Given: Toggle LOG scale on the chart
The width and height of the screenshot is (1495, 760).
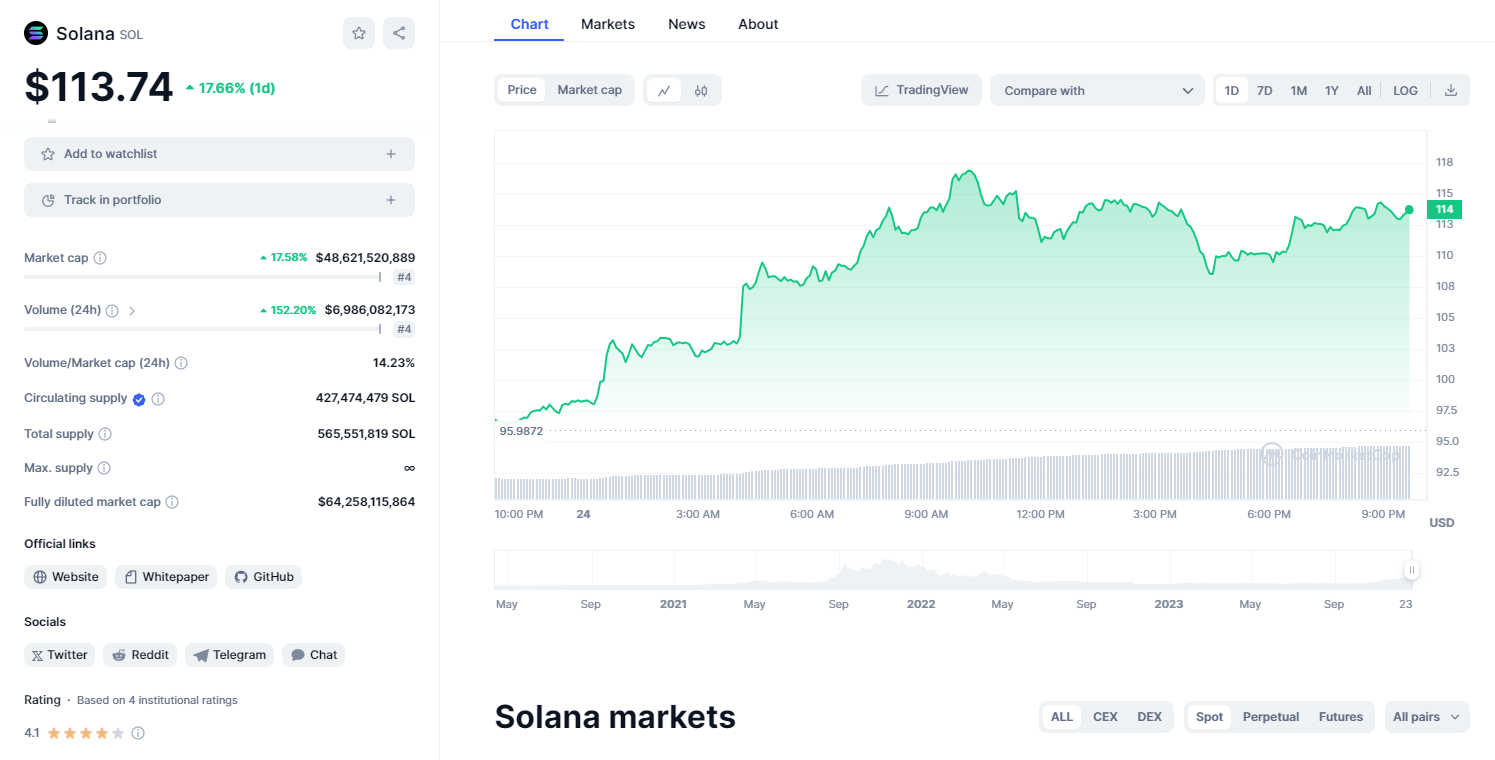Looking at the screenshot, I should click(1405, 90).
